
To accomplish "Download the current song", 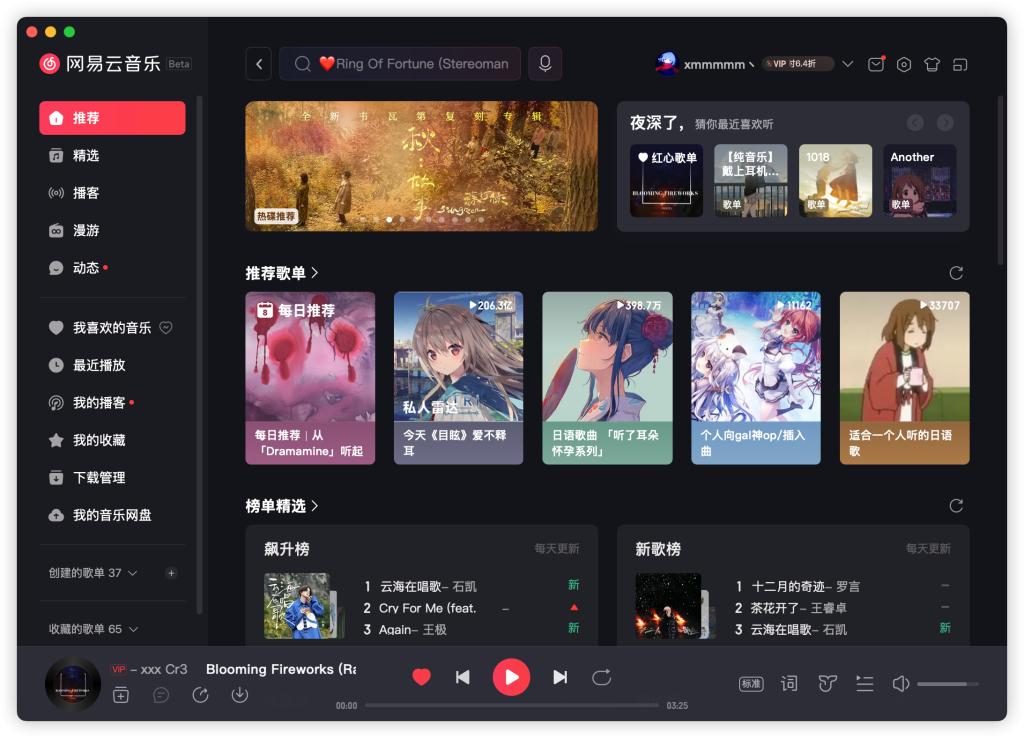I will pos(239,695).
